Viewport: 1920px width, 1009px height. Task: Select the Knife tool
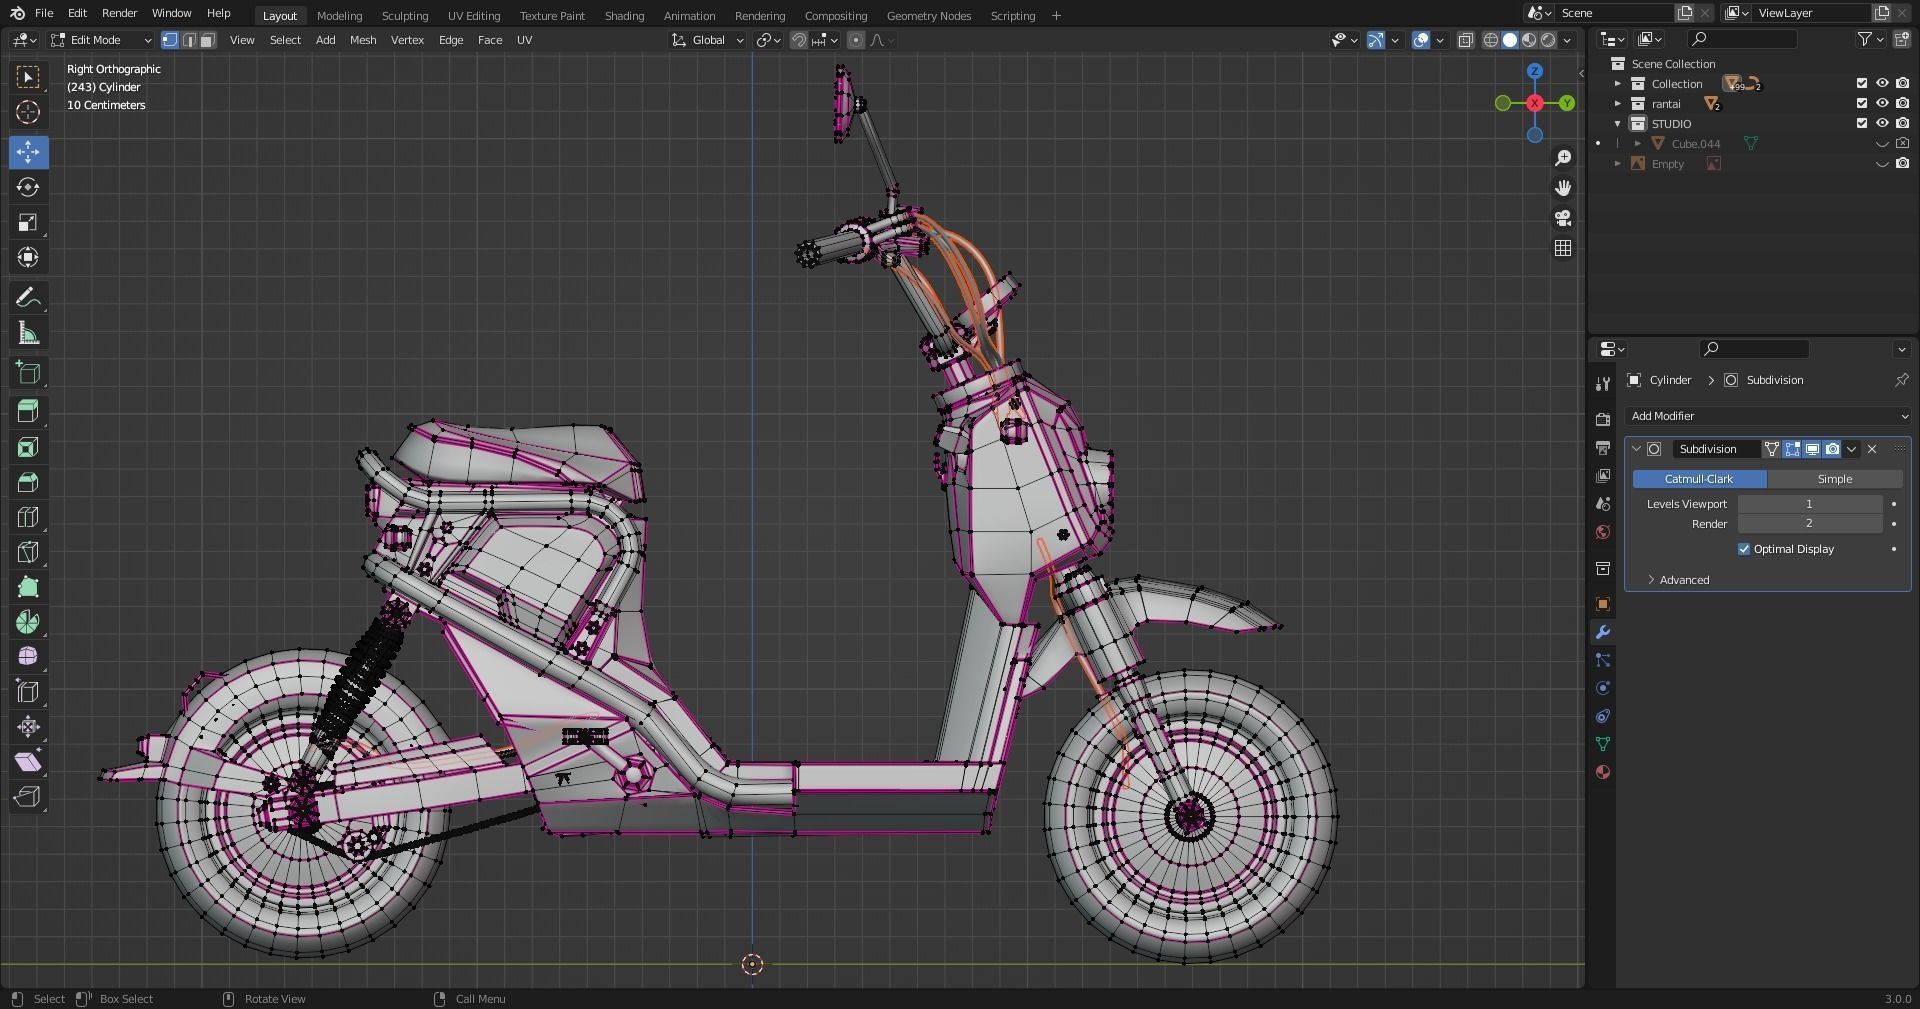(x=28, y=552)
